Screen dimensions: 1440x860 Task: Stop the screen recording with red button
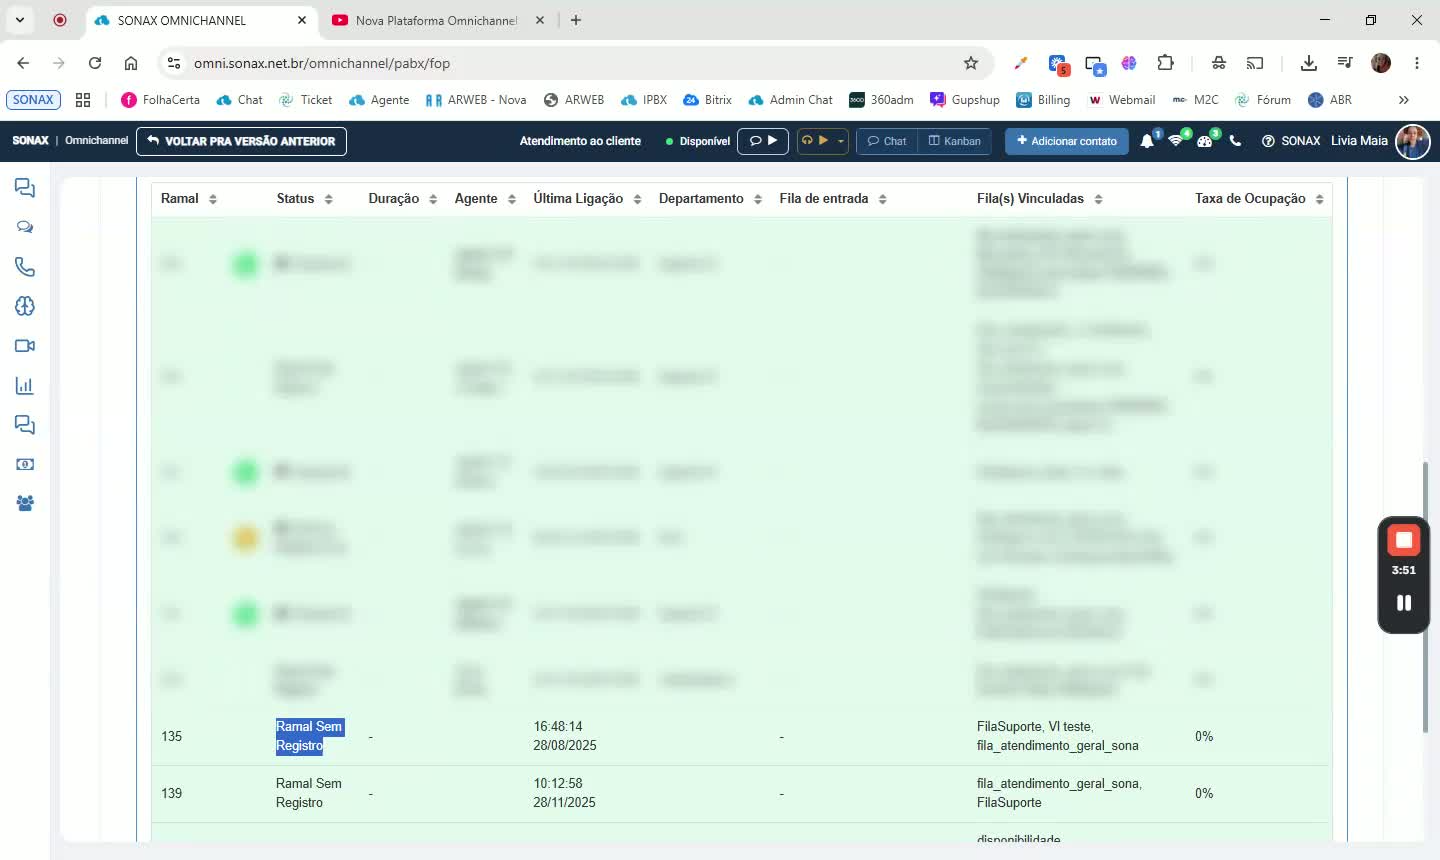(1404, 540)
